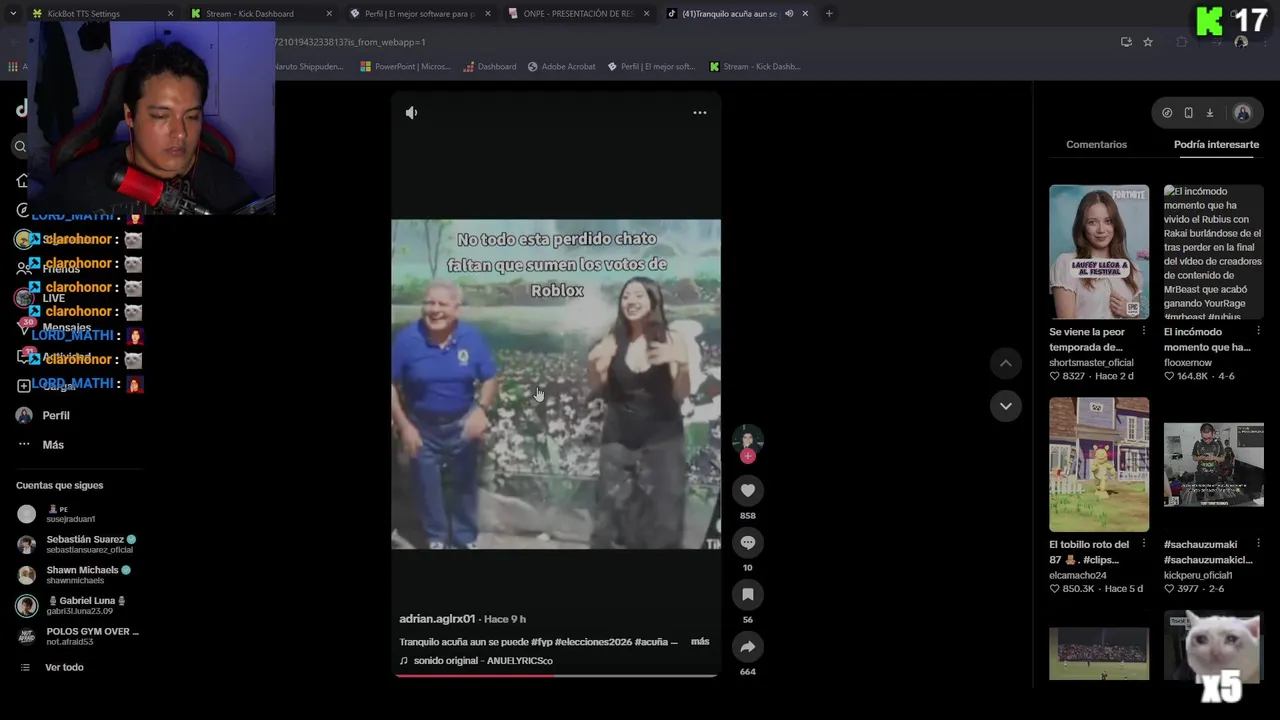Close the ONPE - PRESENTACIÓN tab
This screenshot has width=1280, height=720.
coord(646,14)
